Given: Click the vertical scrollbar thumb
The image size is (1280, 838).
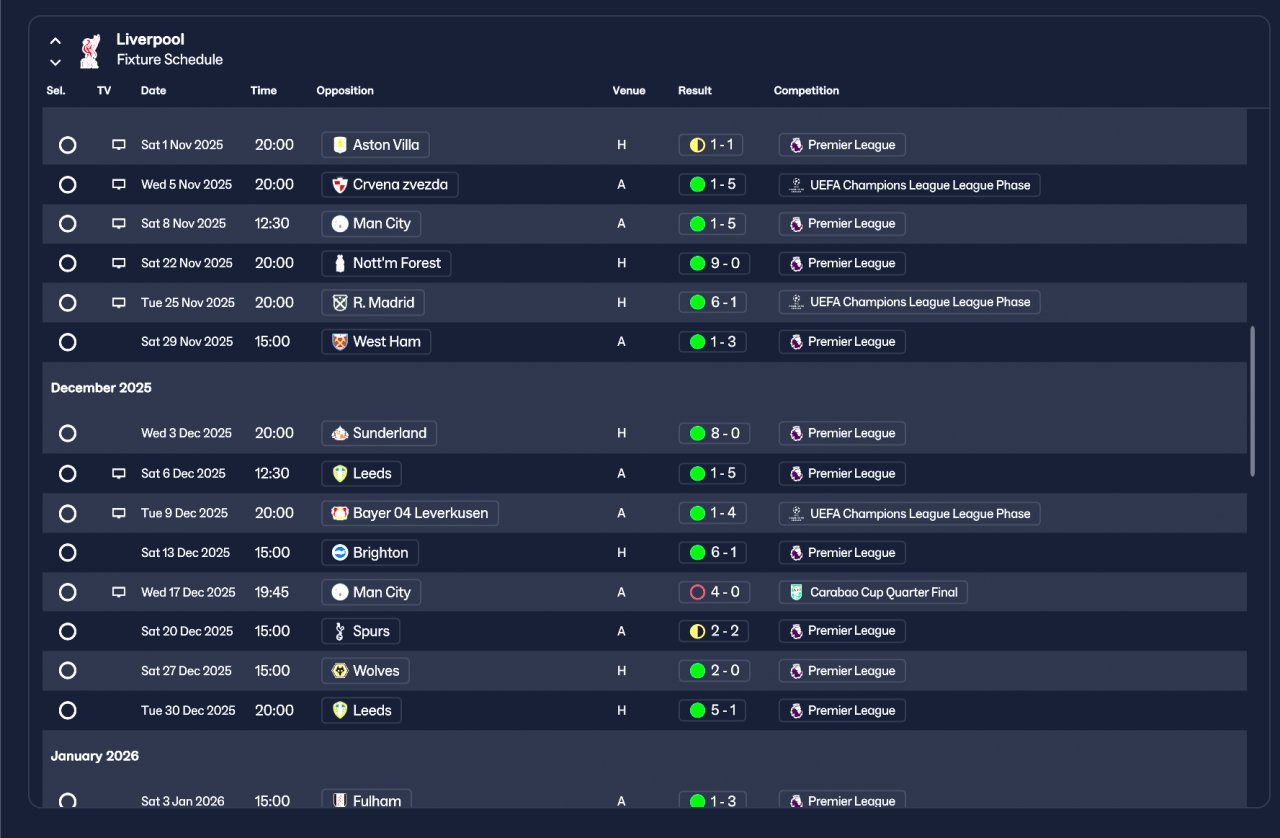Looking at the screenshot, I should tap(1253, 400).
